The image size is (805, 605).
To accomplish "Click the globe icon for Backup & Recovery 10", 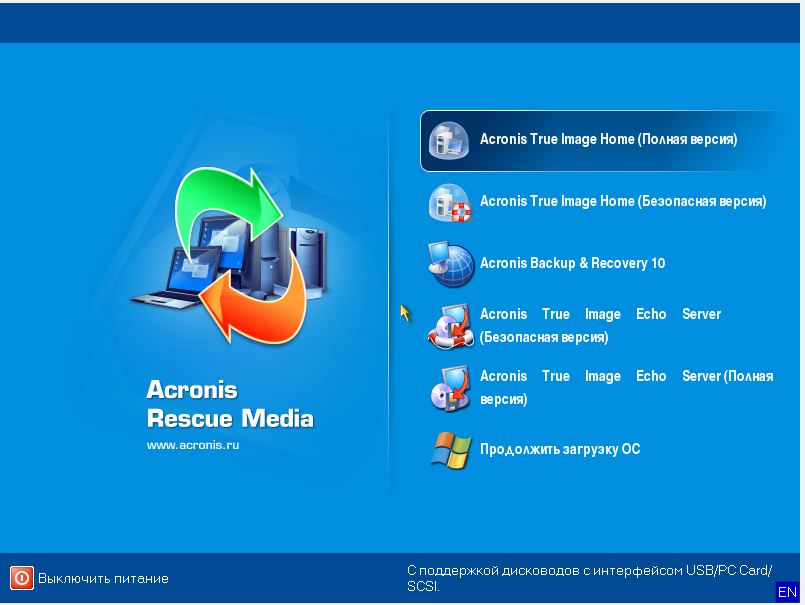I will click(x=449, y=264).
